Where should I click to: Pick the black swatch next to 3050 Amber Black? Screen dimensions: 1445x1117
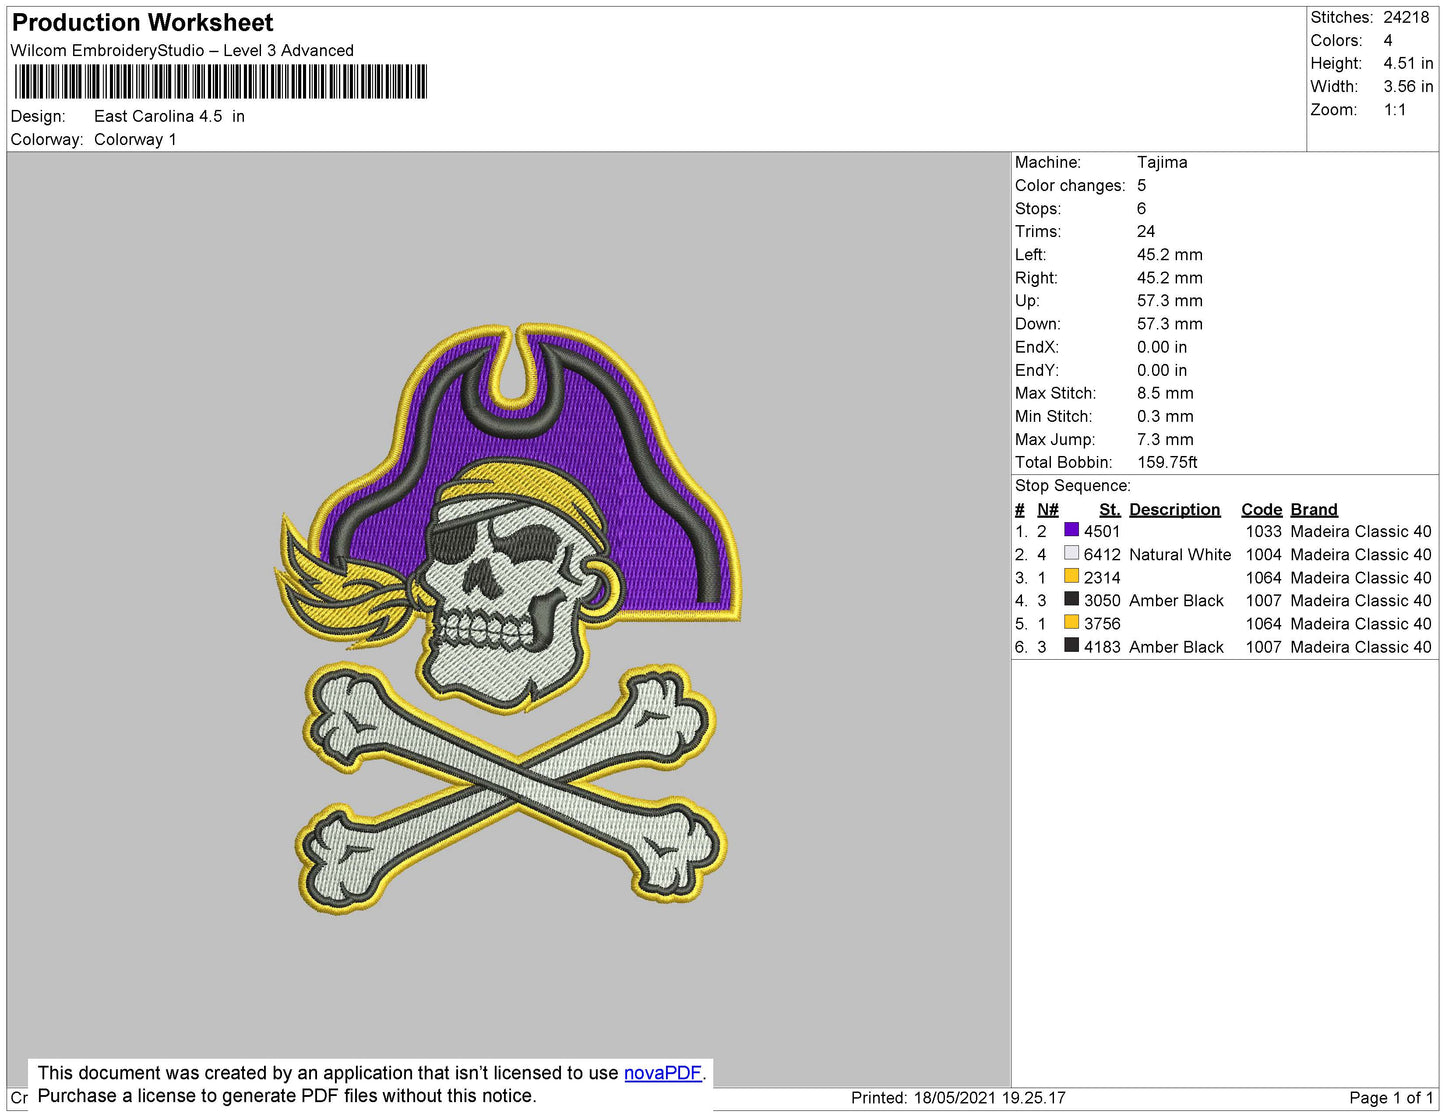[1071, 599]
